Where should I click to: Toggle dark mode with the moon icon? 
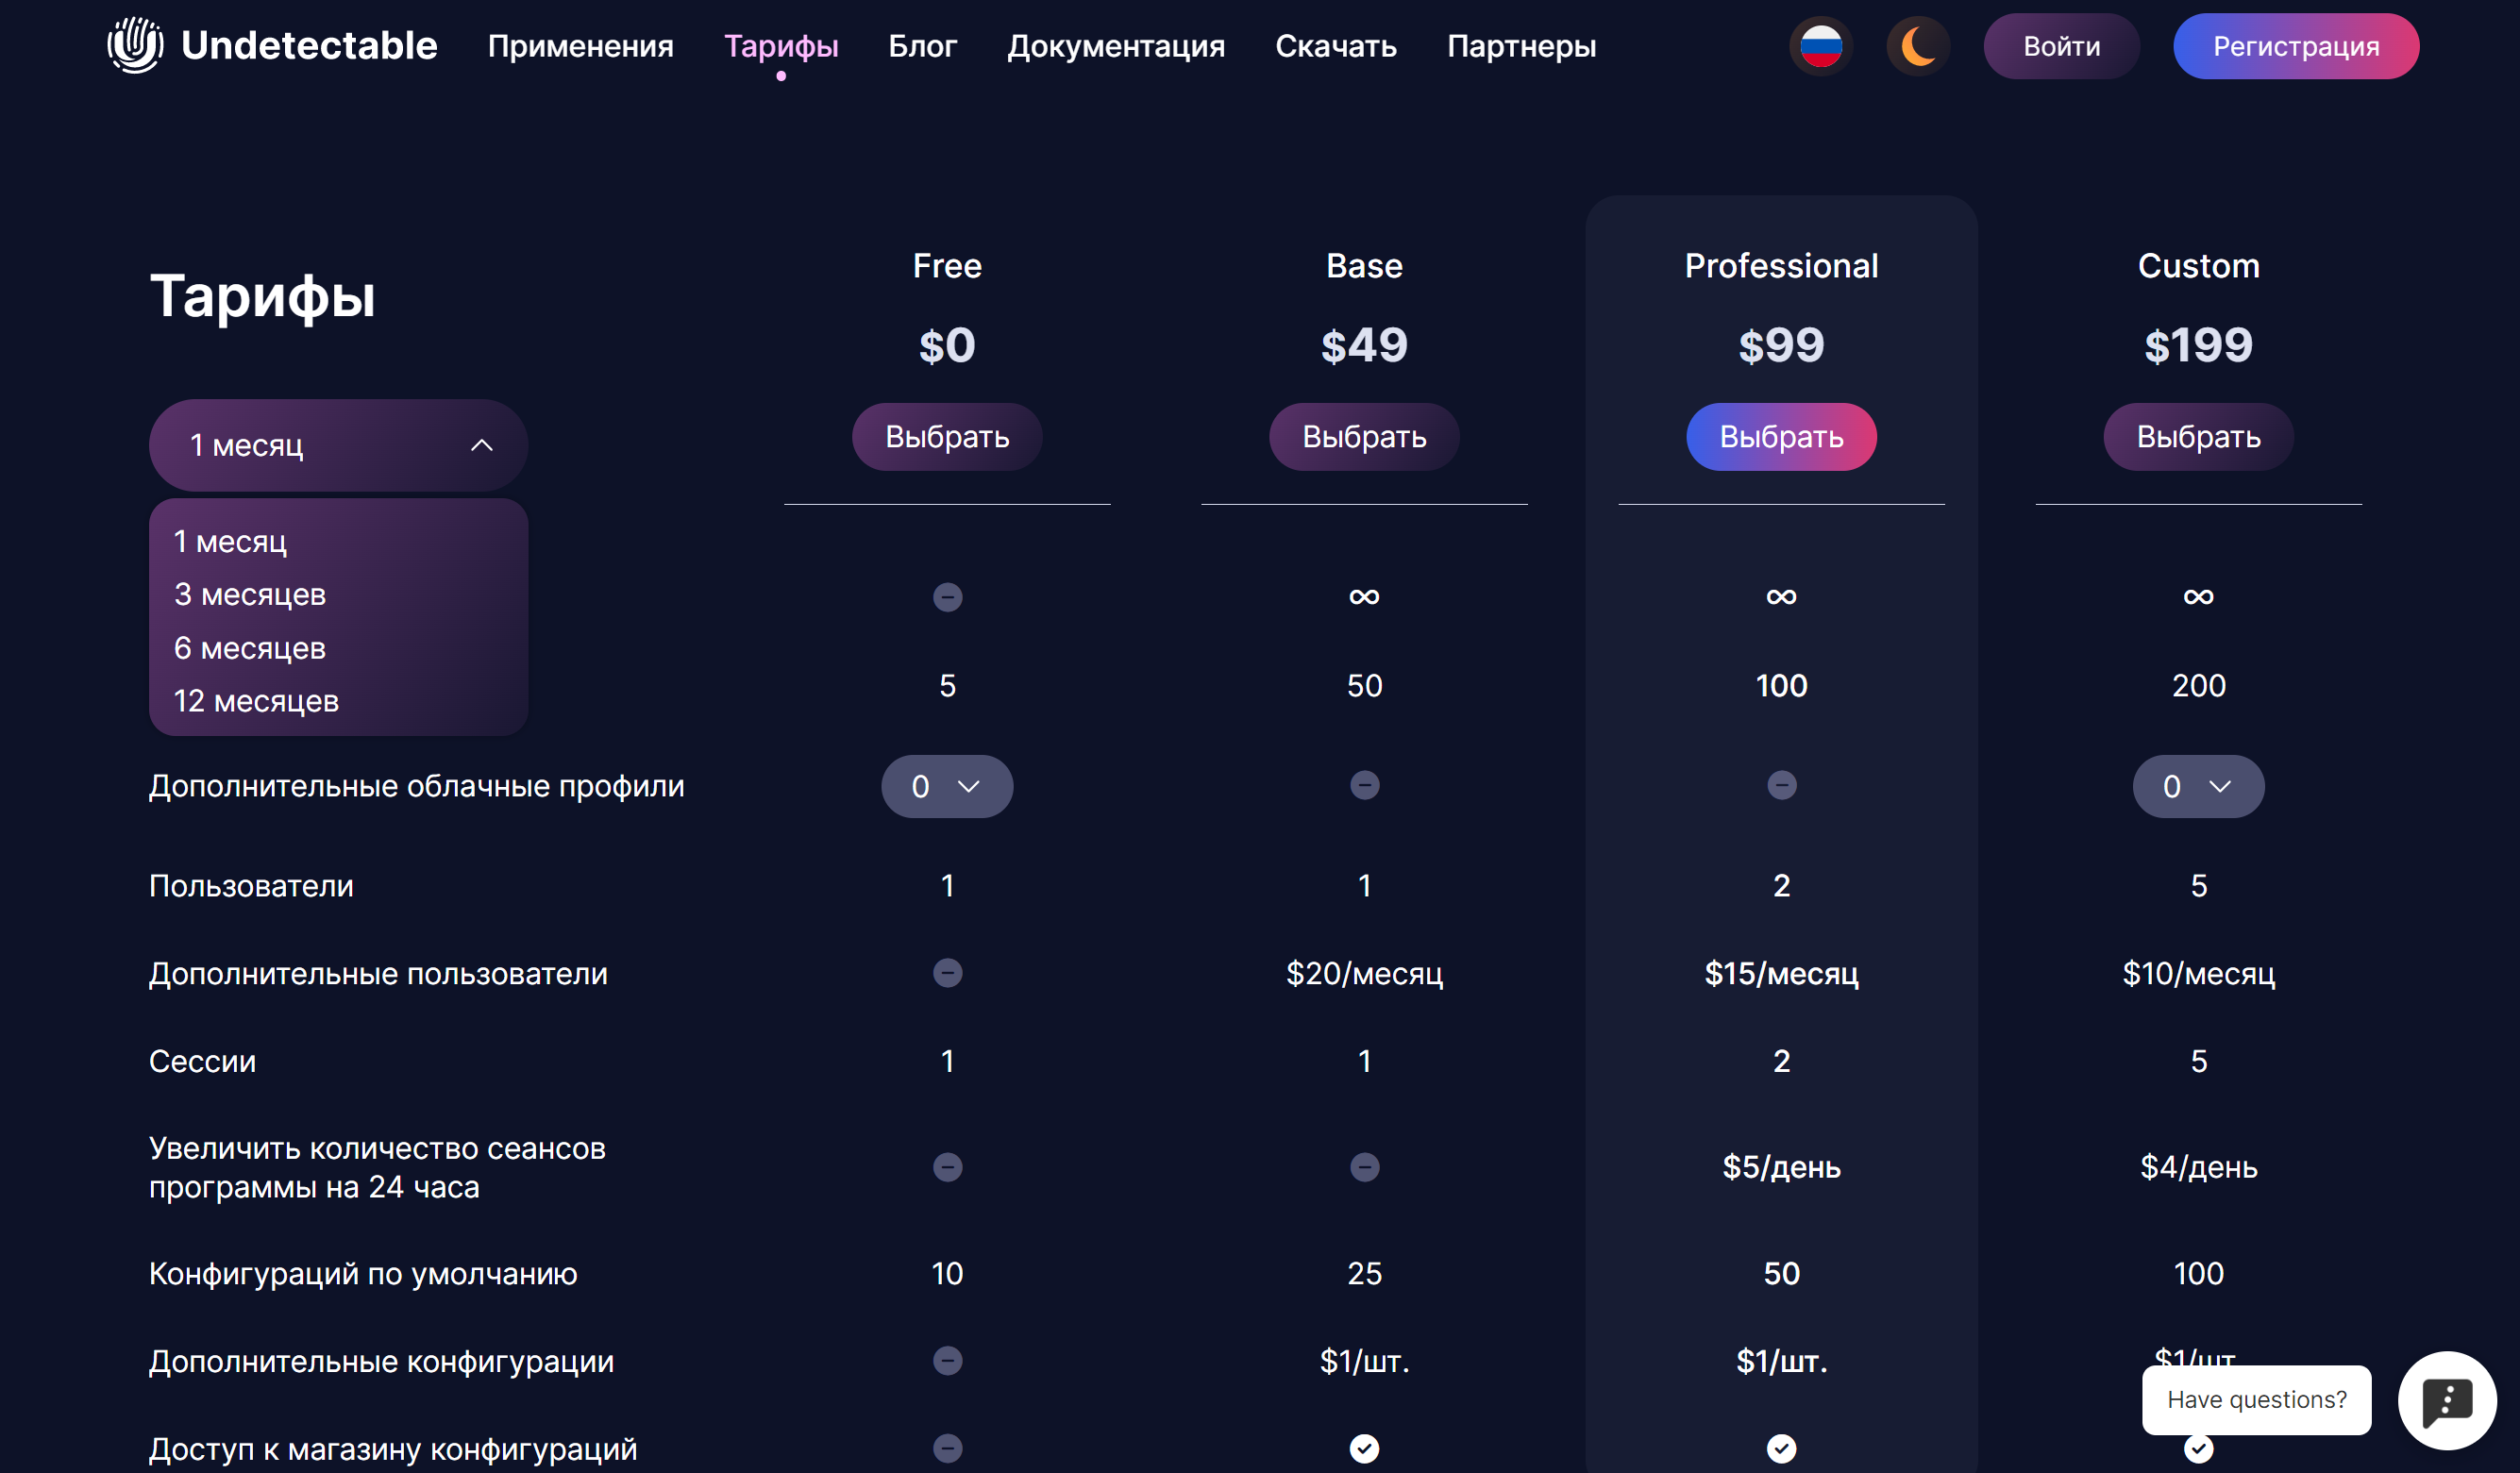pyautogui.click(x=1917, y=46)
